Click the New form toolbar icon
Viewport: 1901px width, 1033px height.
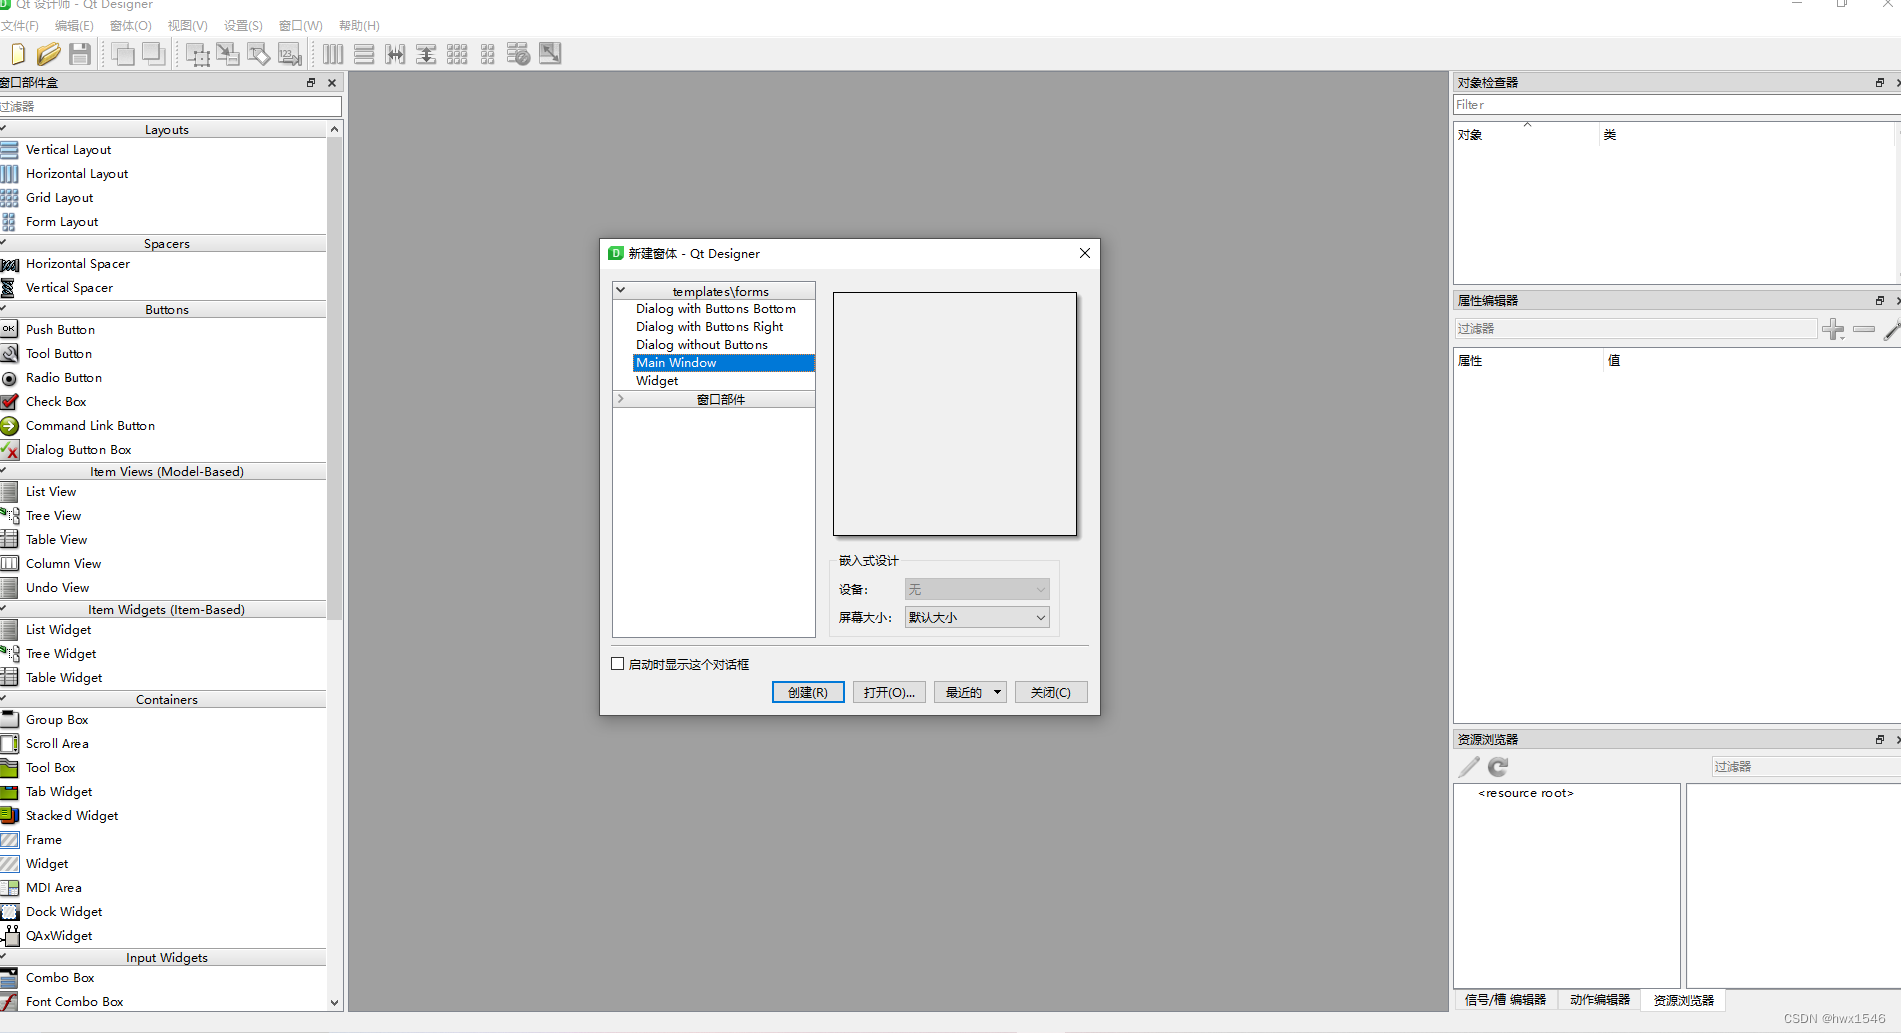(18, 54)
